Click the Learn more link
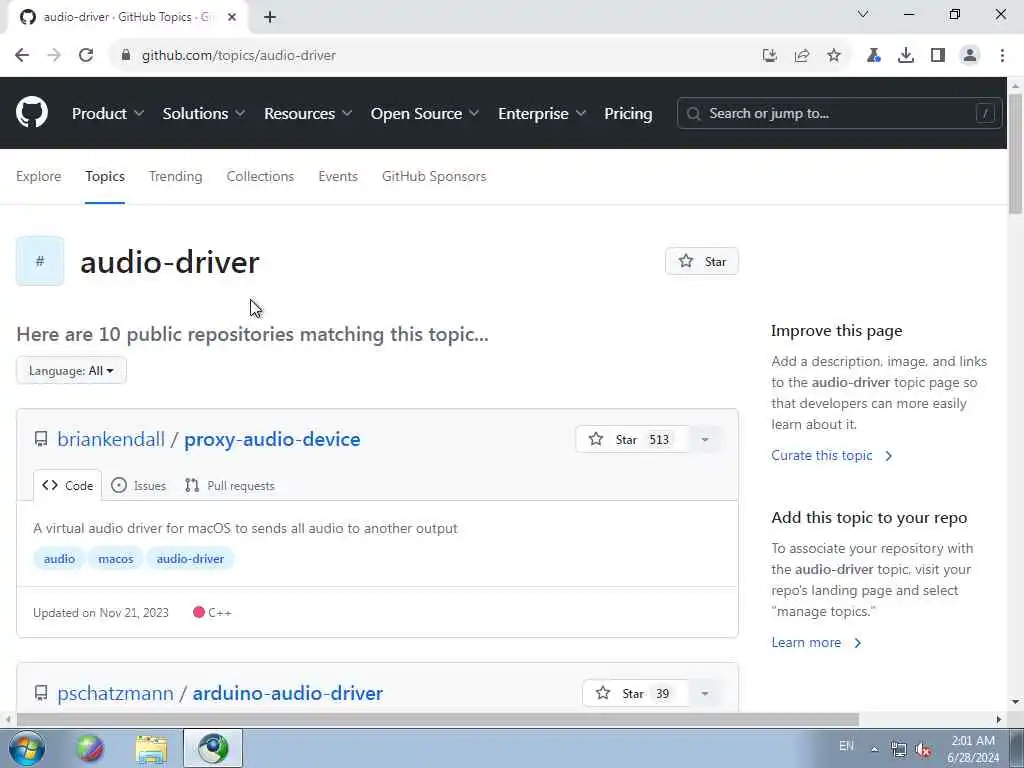Image resolution: width=1024 pixels, height=768 pixels. point(816,643)
